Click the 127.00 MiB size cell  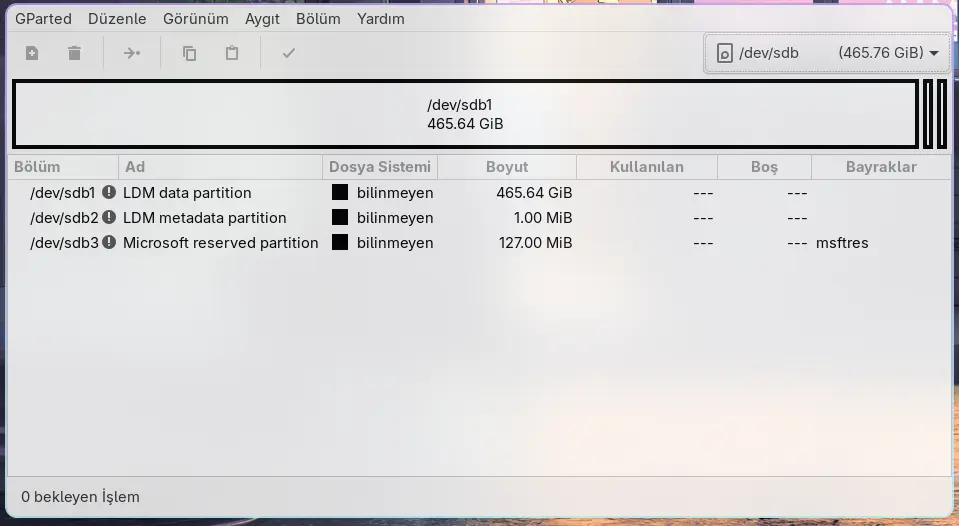[535, 243]
